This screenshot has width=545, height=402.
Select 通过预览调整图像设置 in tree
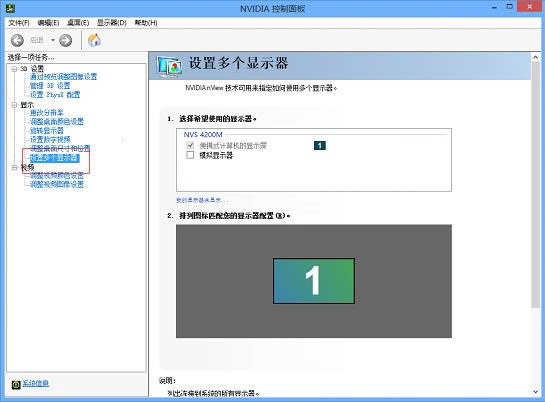63,76
